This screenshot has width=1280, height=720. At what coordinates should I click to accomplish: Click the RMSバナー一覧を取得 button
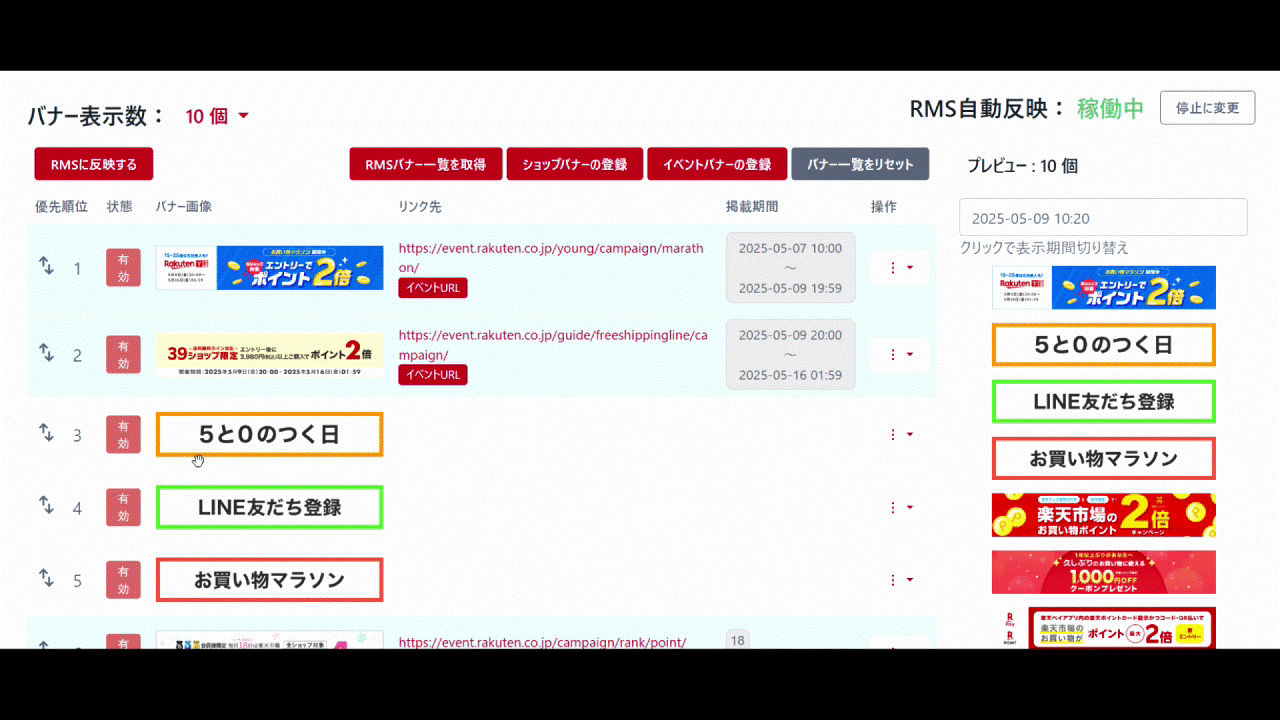(x=426, y=164)
